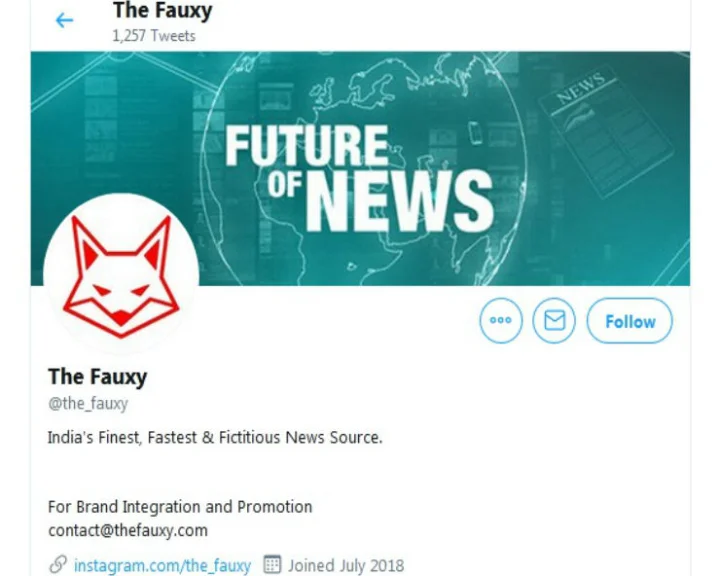
Task: Click the @the_fauxy handle
Action: point(88,403)
